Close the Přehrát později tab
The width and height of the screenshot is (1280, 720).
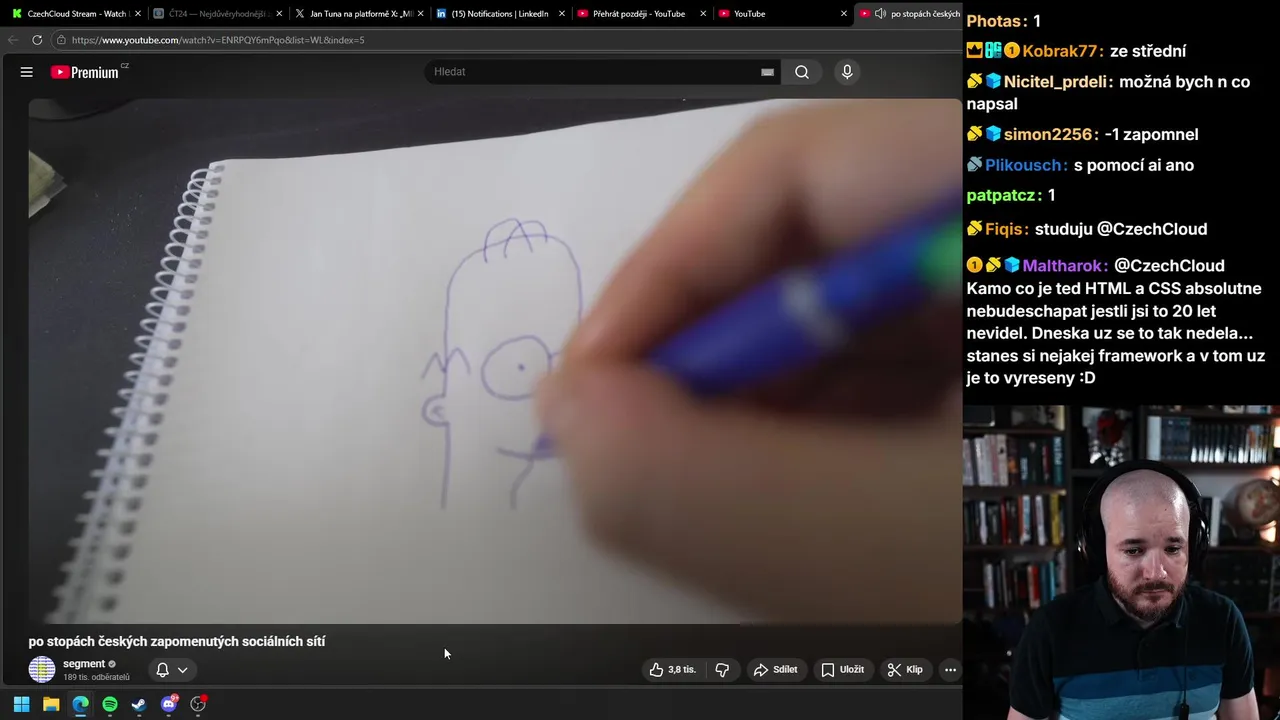pos(703,14)
